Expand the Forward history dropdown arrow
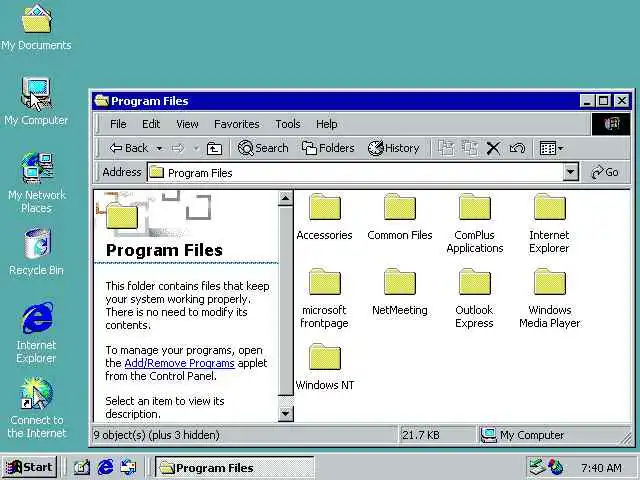This screenshot has height=480, width=640. pyautogui.click(x=196, y=149)
